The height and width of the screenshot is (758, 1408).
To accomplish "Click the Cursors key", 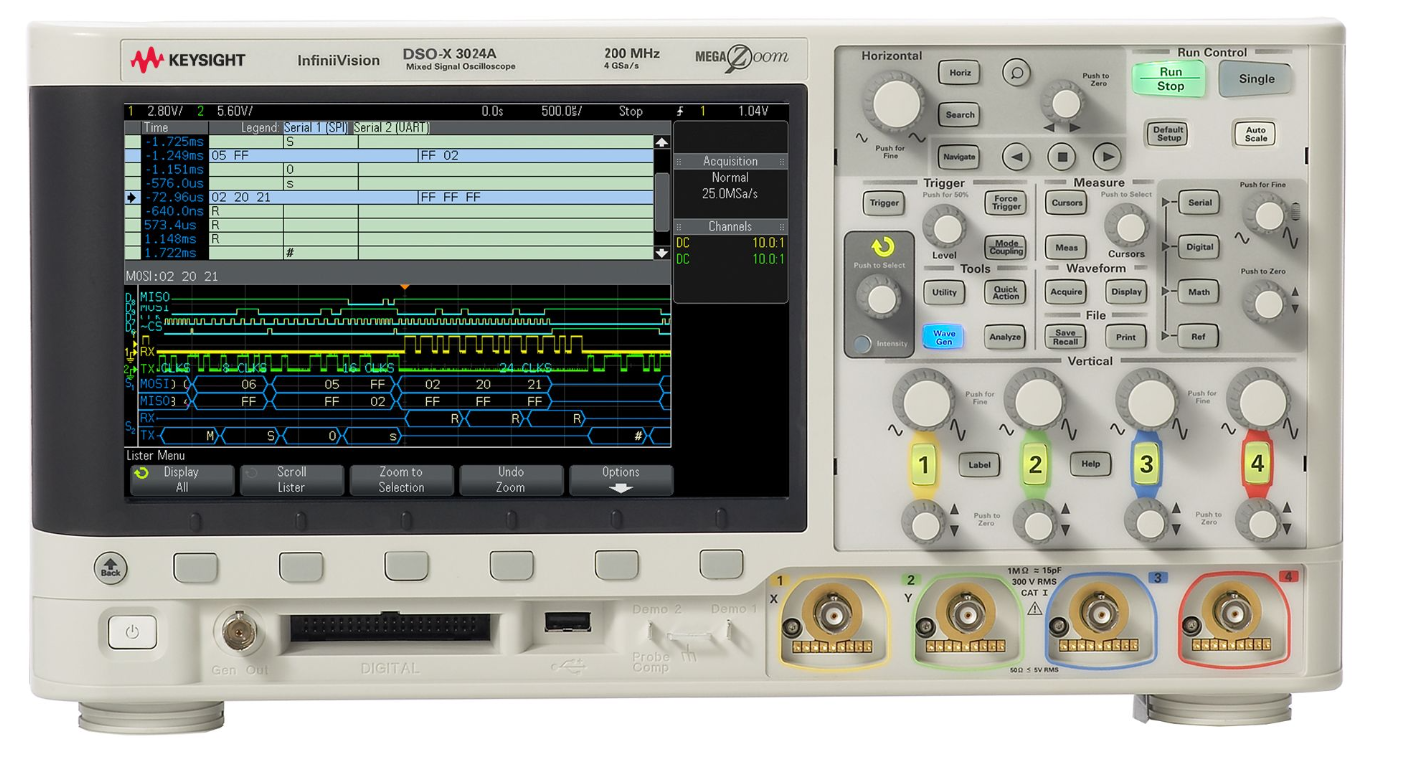I will [1067, 203].
